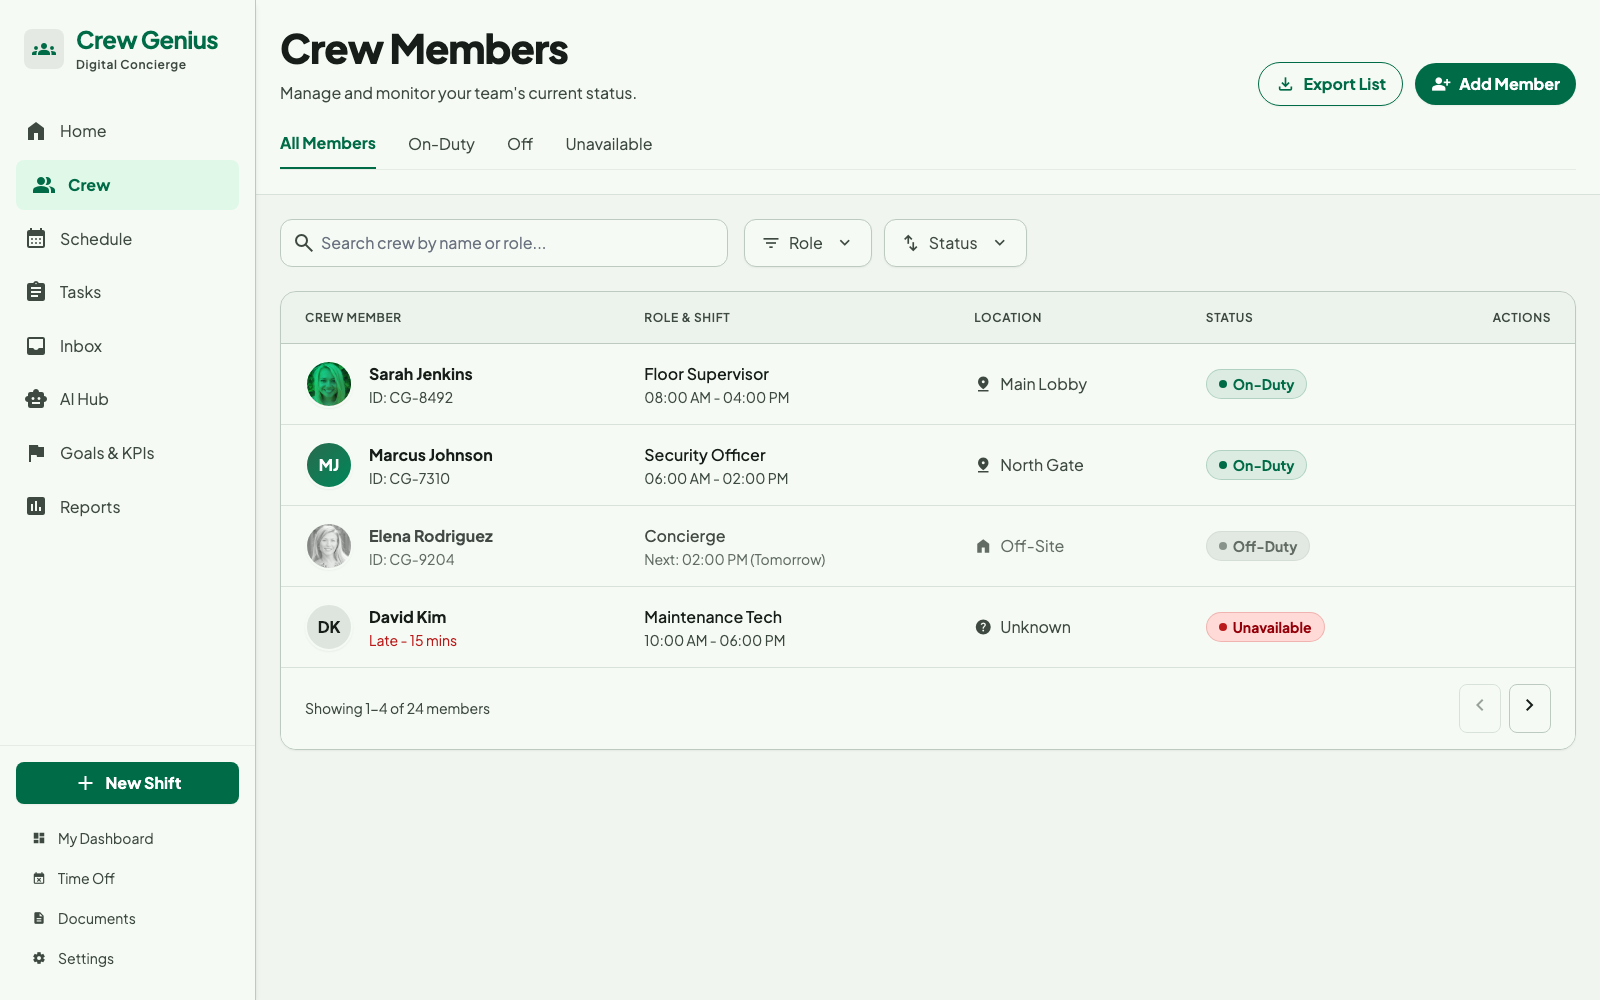Click the Off-Site home location icon
This screenshot has height=1000, width=1600.
point(983,546)
